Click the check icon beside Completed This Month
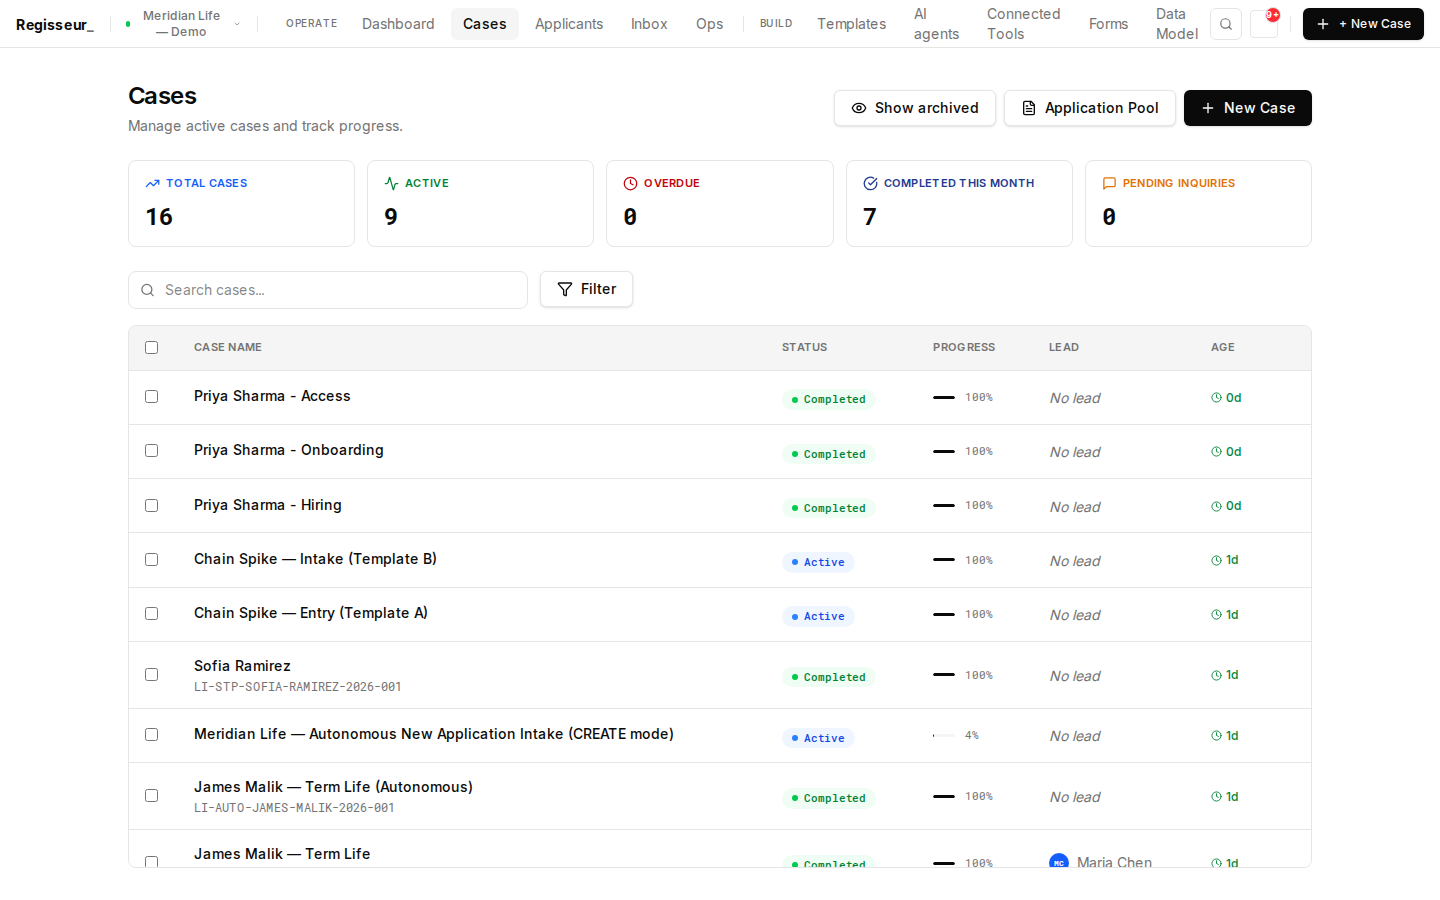 point(871,183)
